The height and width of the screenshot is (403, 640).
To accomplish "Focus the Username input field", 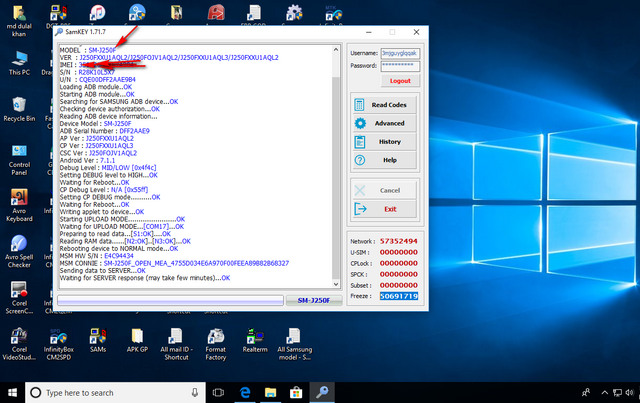I will click(400, 53).
